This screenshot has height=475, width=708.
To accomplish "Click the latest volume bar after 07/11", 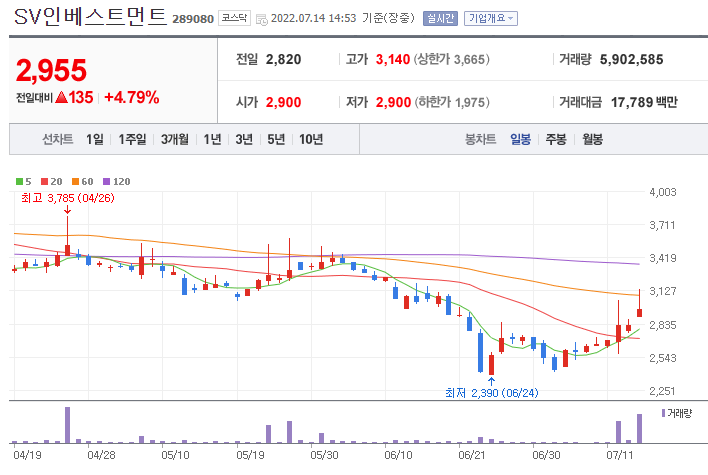I will tap(639, 428).
